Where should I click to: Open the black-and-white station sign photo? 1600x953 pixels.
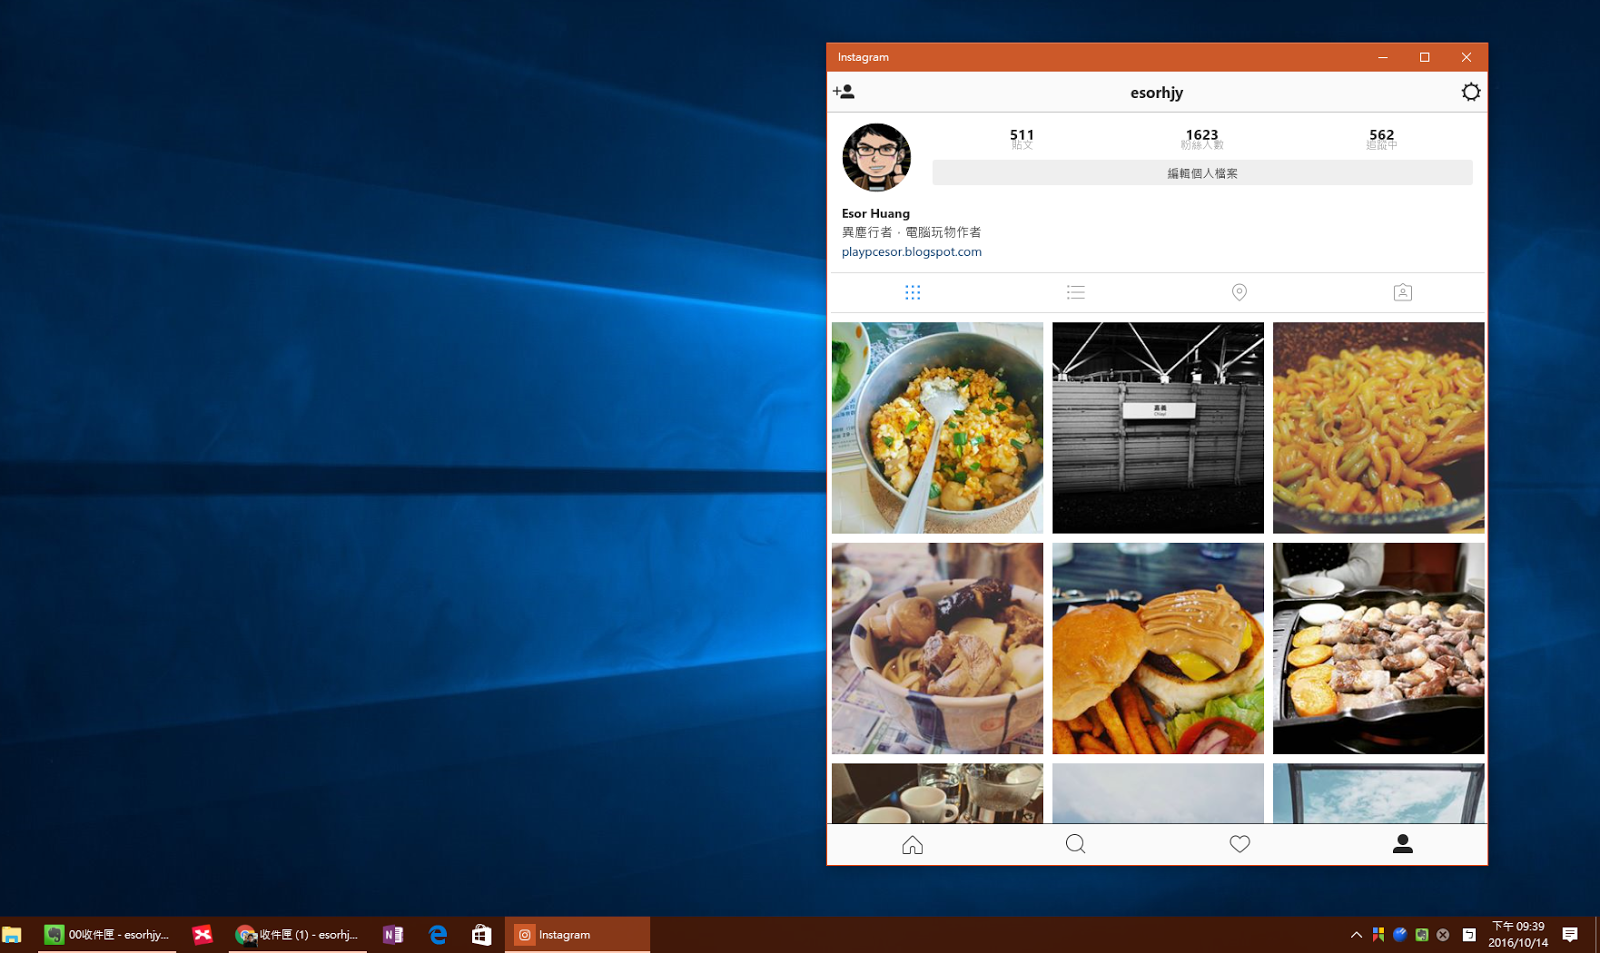click(x=1158, y=428)
